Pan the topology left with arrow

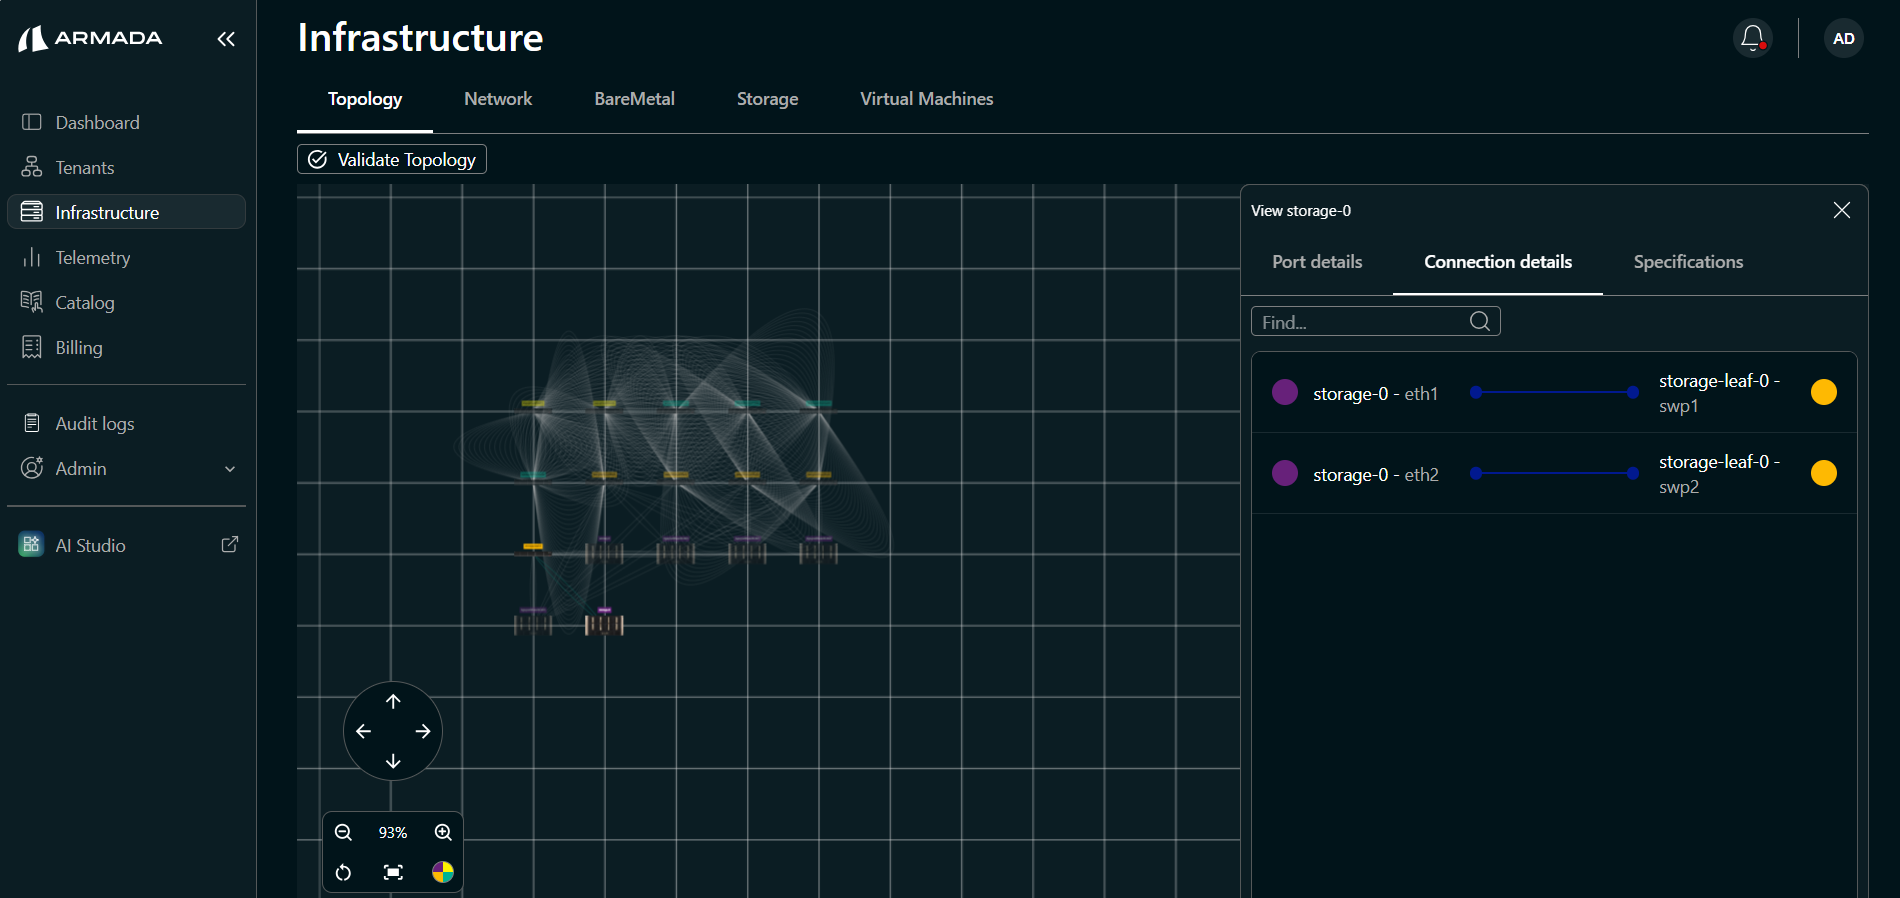[x=363, y=731]
